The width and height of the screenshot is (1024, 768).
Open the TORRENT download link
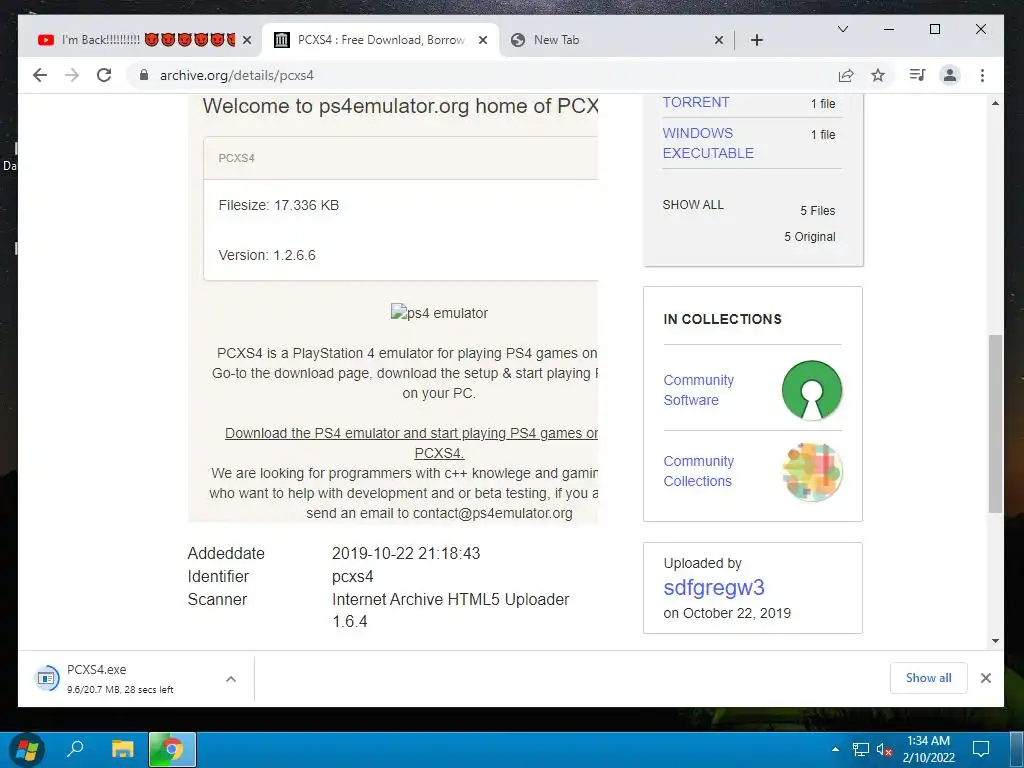tap(696, 102)
